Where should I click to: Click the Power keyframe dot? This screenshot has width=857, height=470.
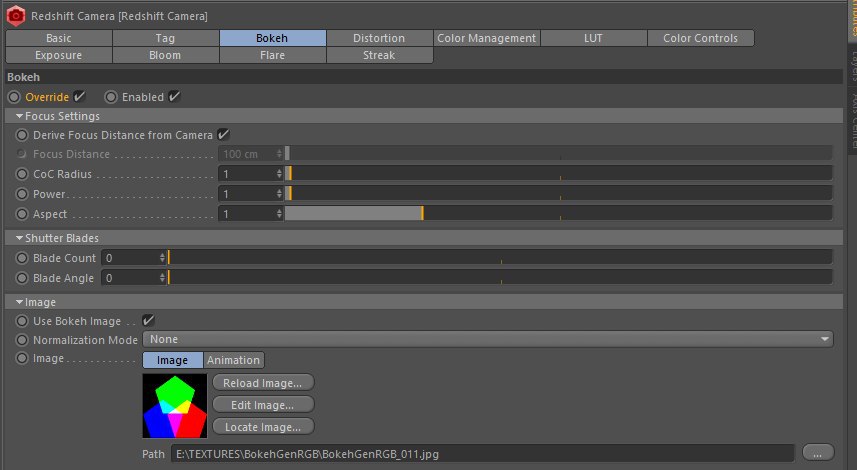coord(22,194)
